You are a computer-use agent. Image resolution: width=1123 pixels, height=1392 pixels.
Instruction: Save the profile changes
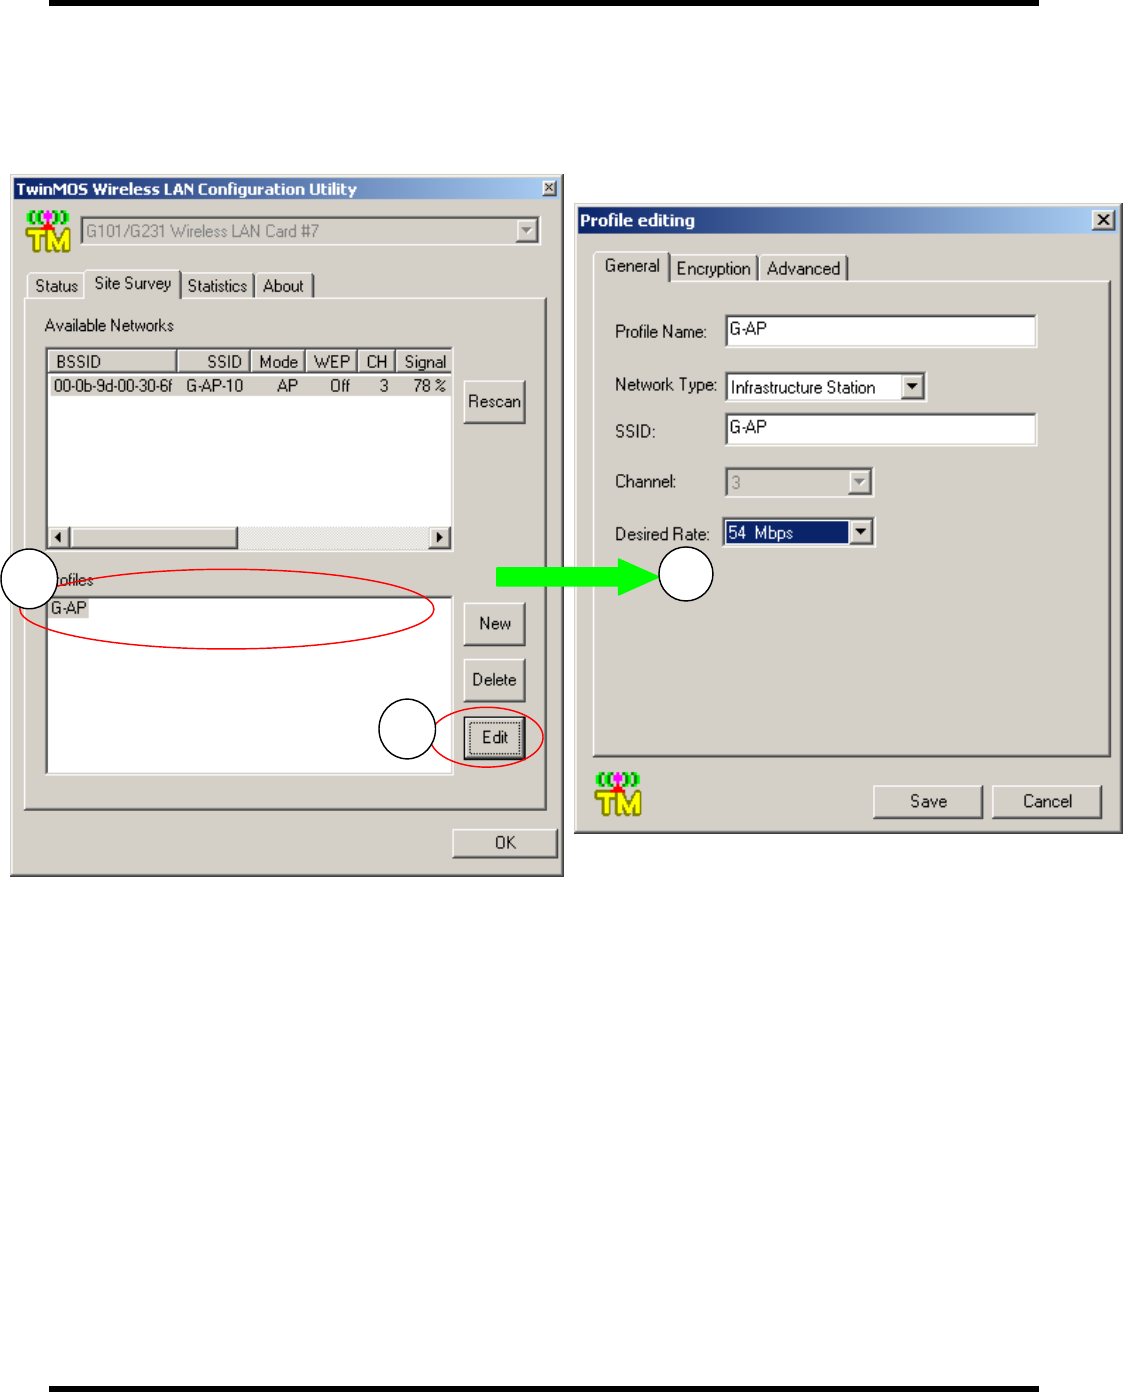928,801
